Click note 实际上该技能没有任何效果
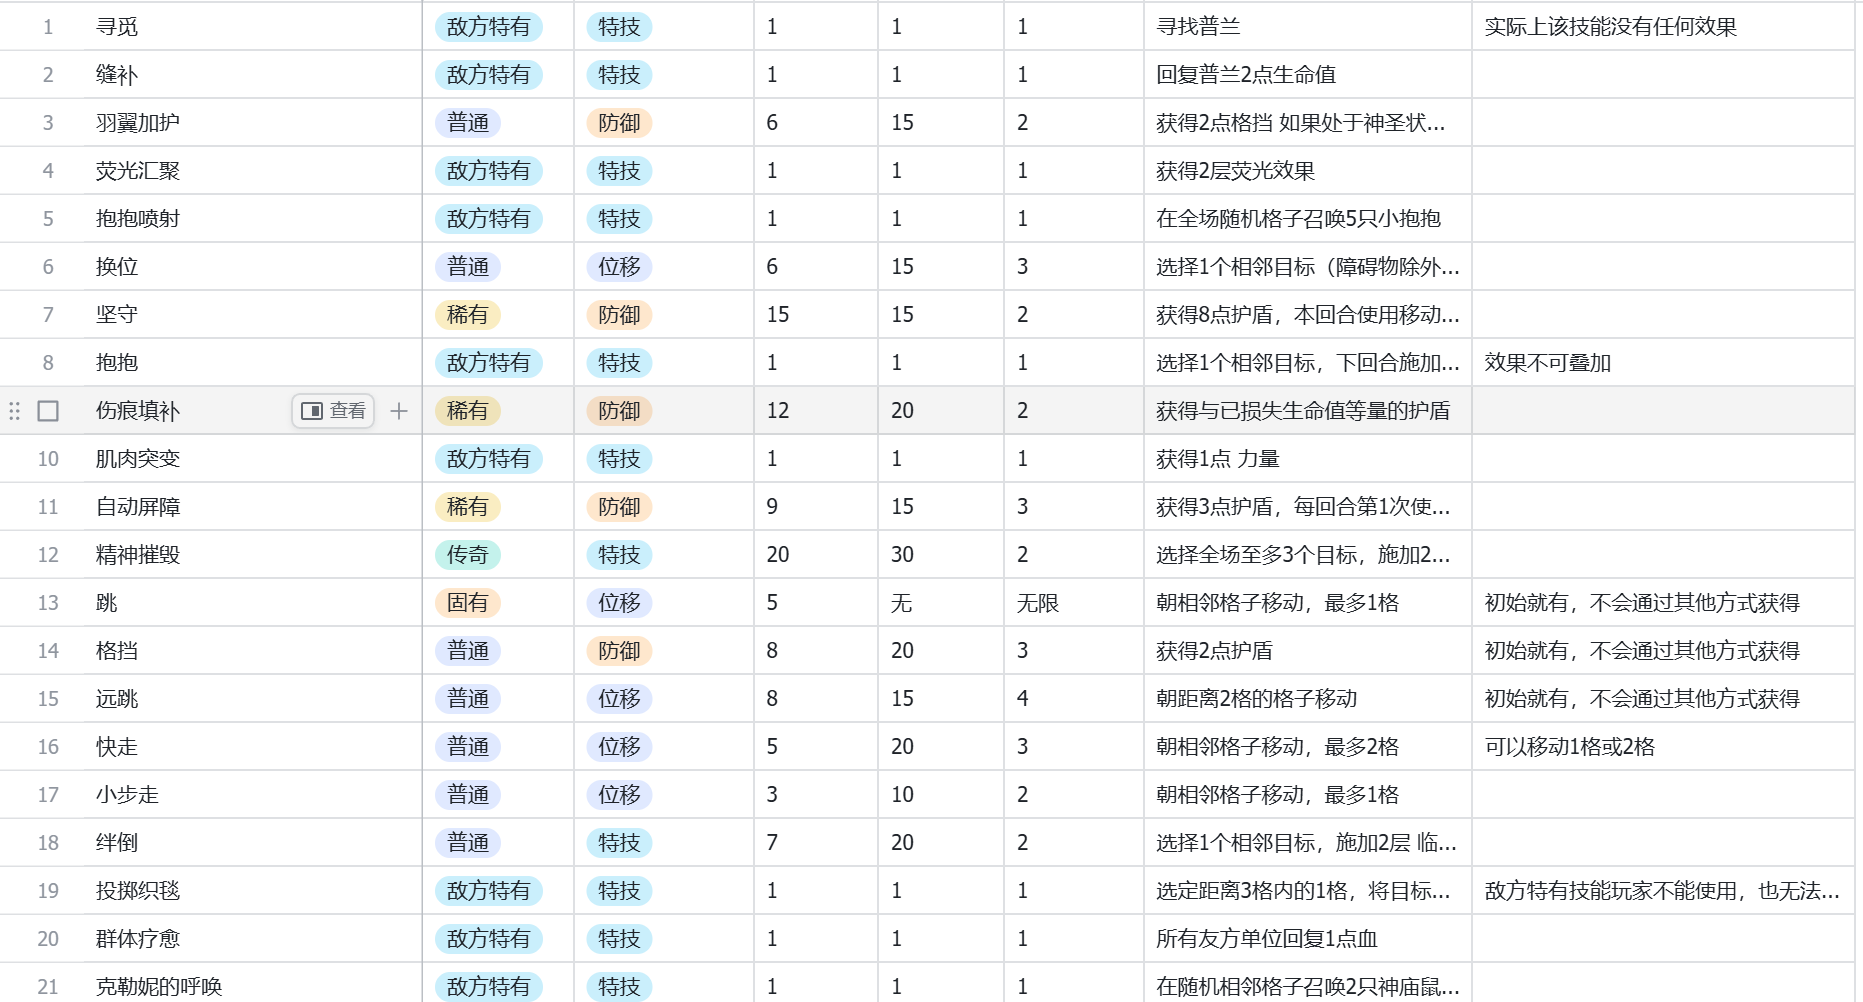1863x1002 pixels. [x=1610, y=27]
